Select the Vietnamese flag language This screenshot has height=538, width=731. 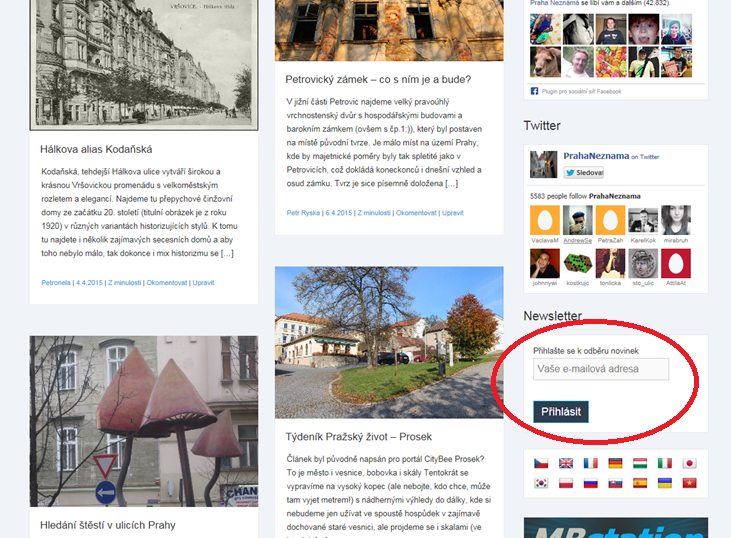click(x=689, y=483)
